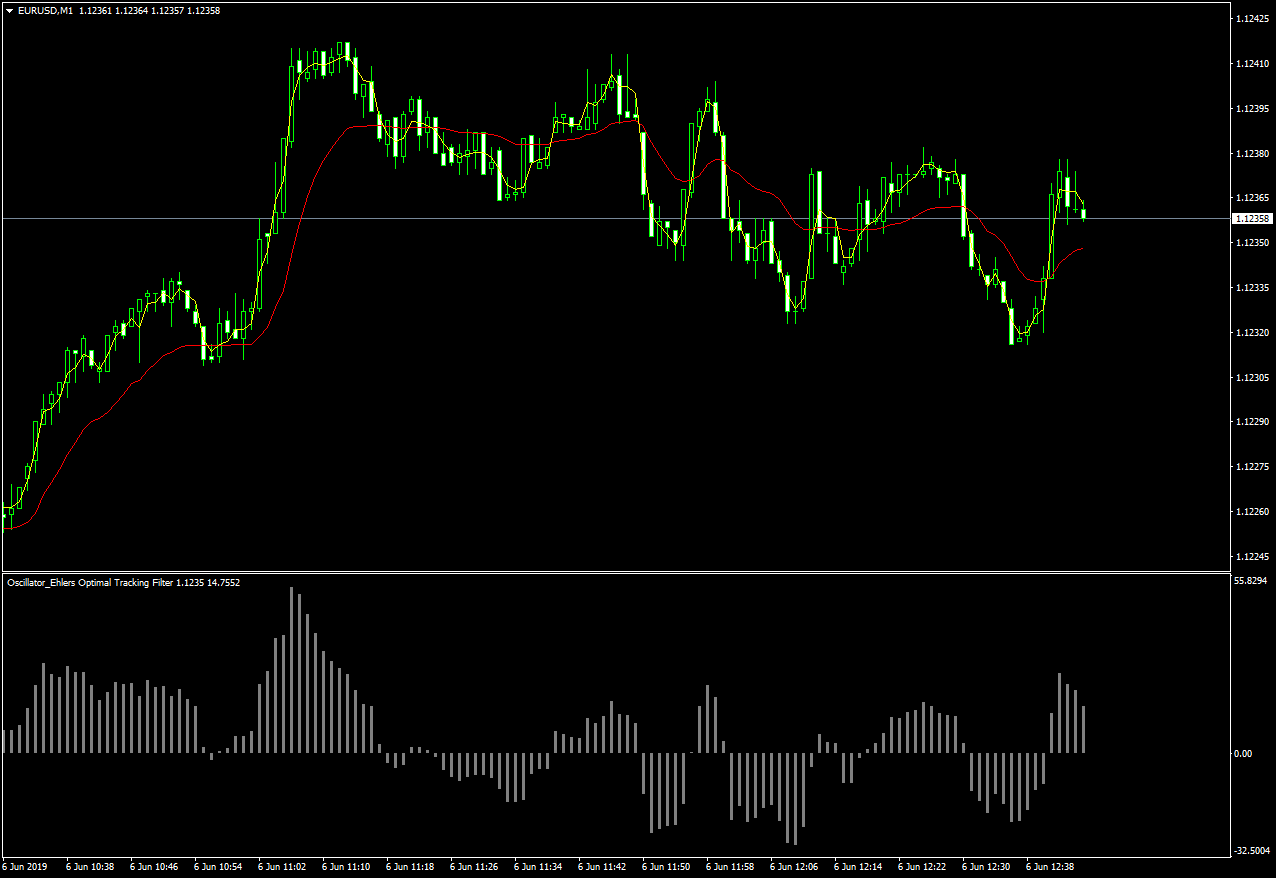1276x878 pixels.
Task: Click the 1.12410 price scale label
Action: (x=1252, y=64)
